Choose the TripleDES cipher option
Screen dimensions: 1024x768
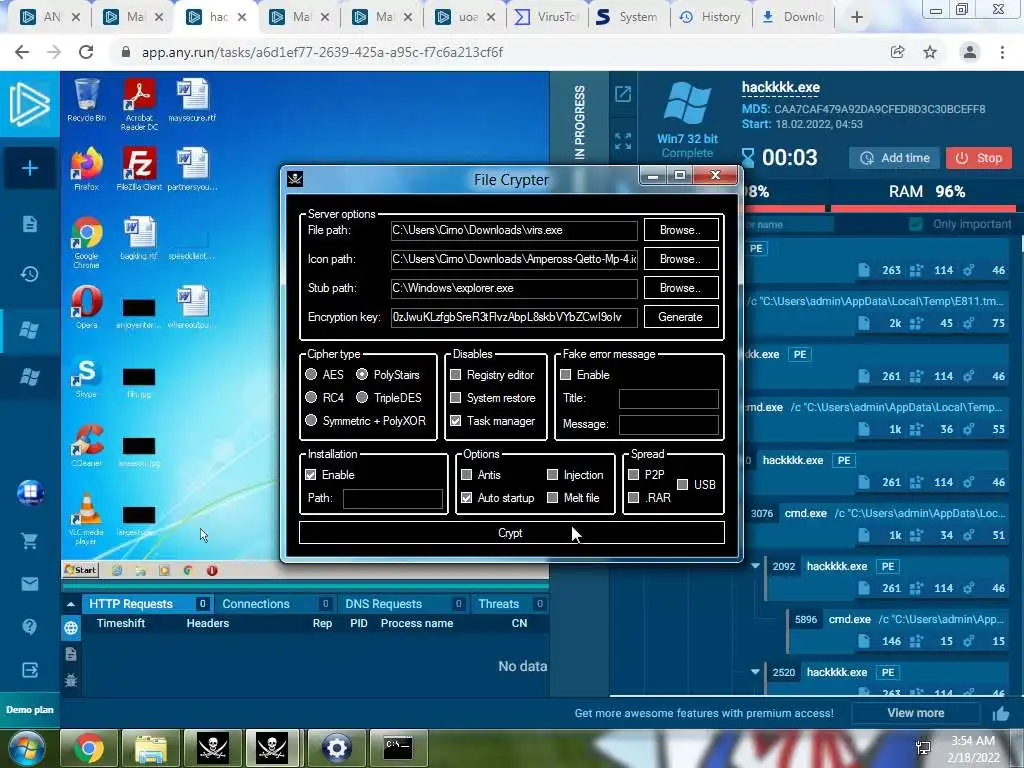tap(362, 397)
